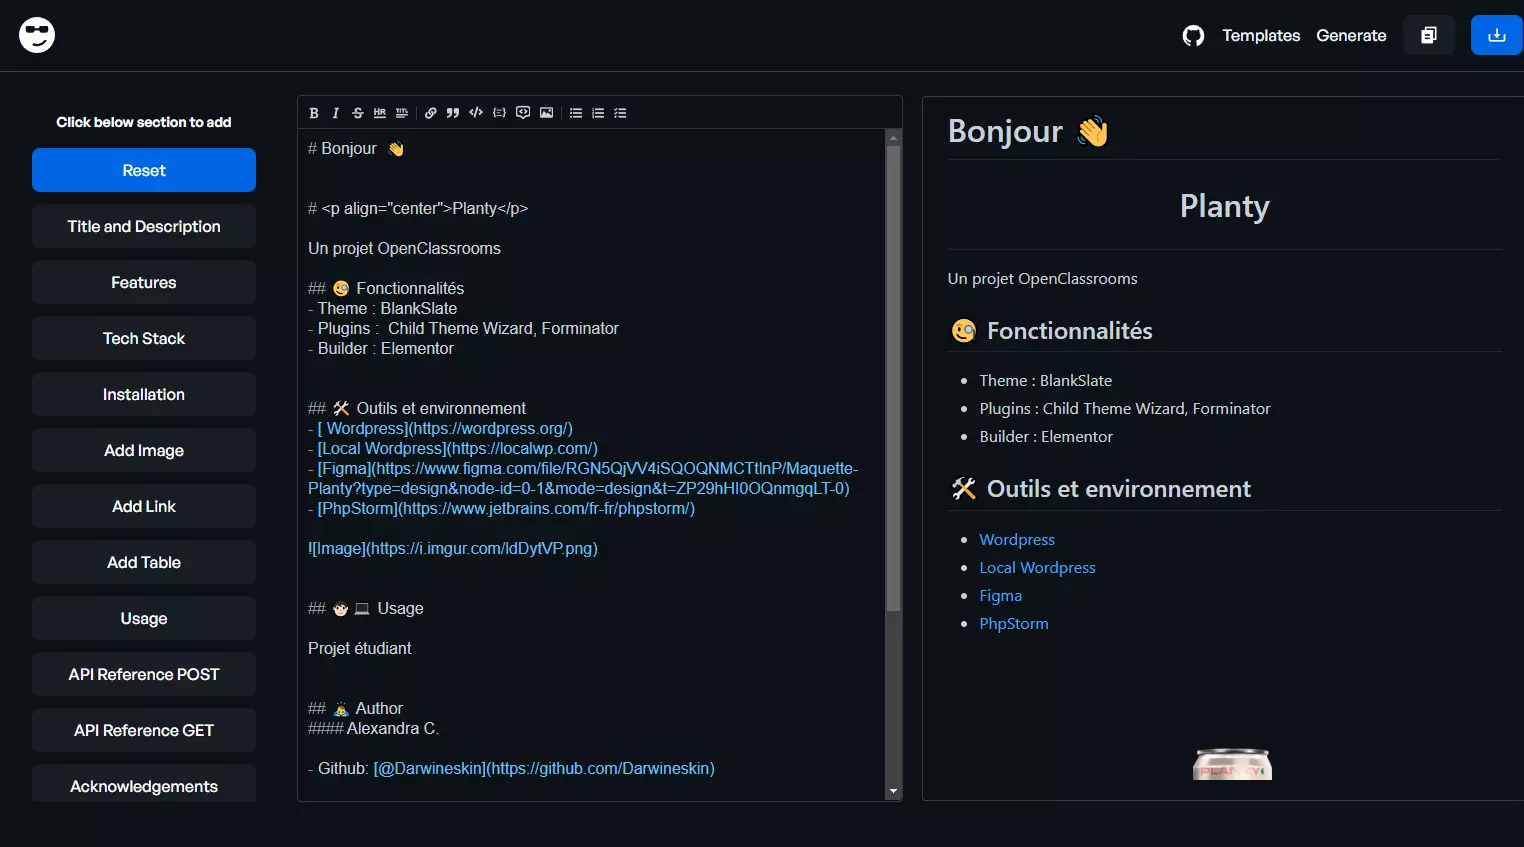Insert an ordered numbered list

point(598,113)
